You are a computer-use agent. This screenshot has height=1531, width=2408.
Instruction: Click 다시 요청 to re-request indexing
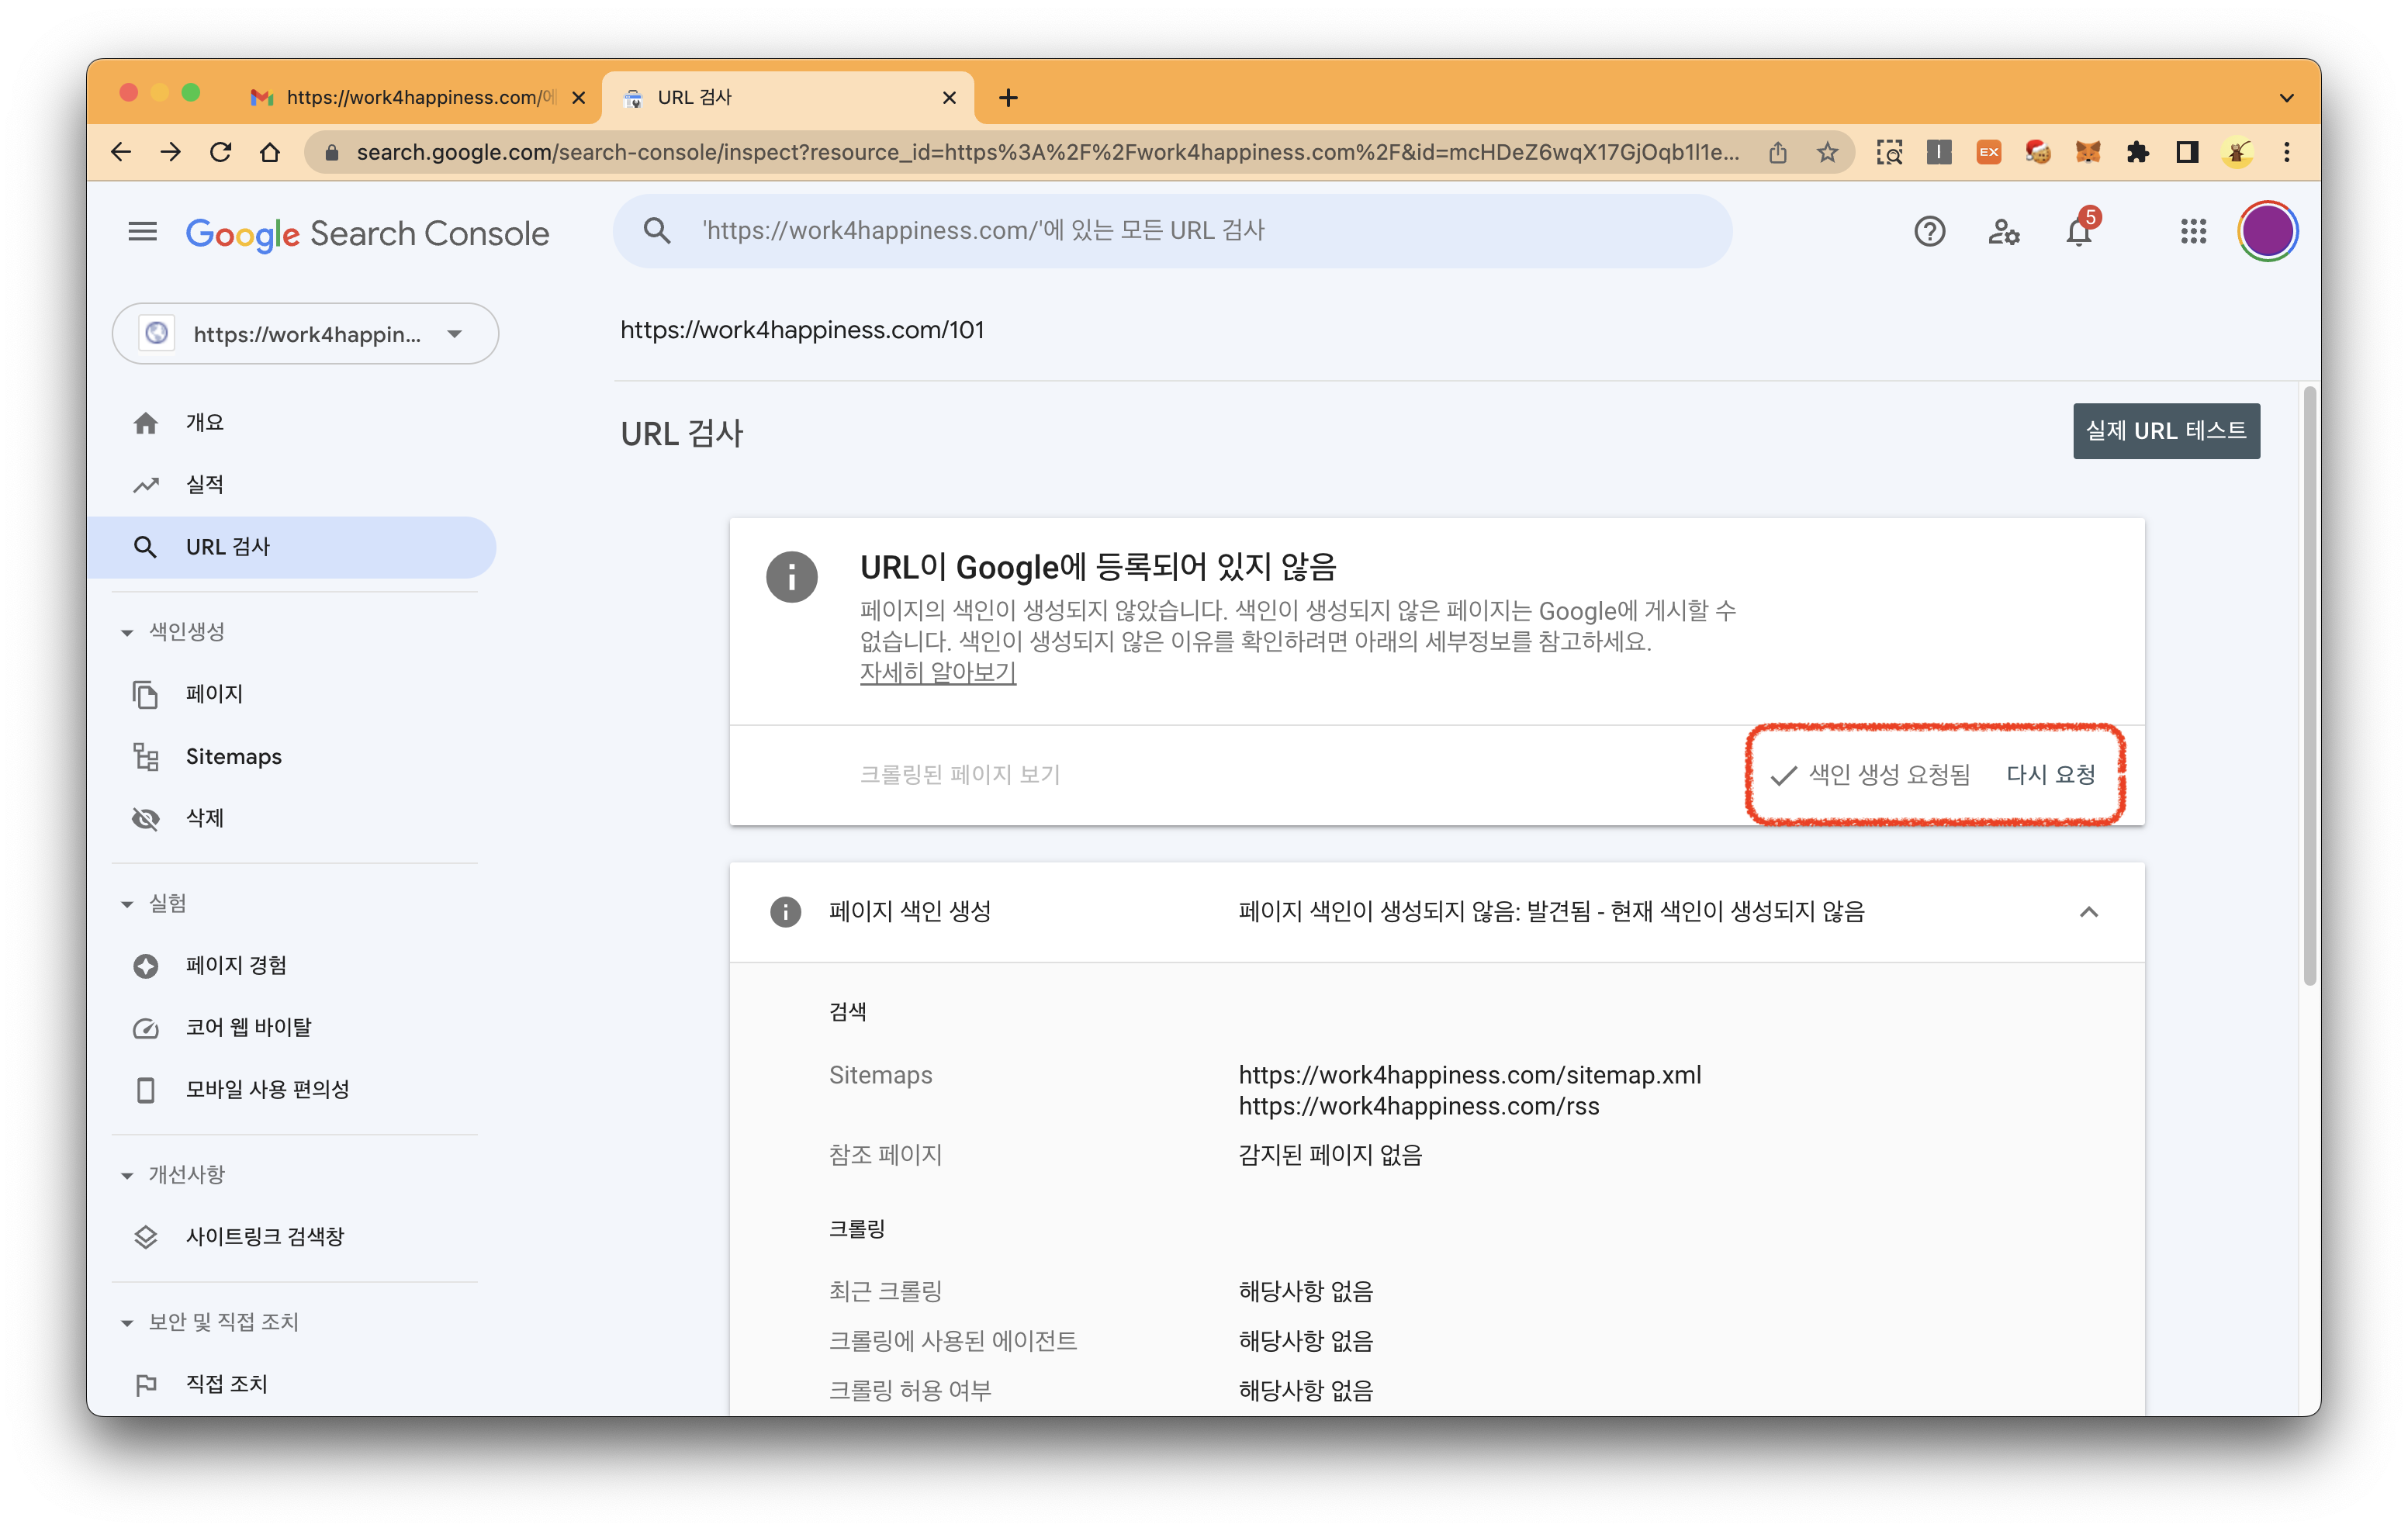(x=2050, y=774)
